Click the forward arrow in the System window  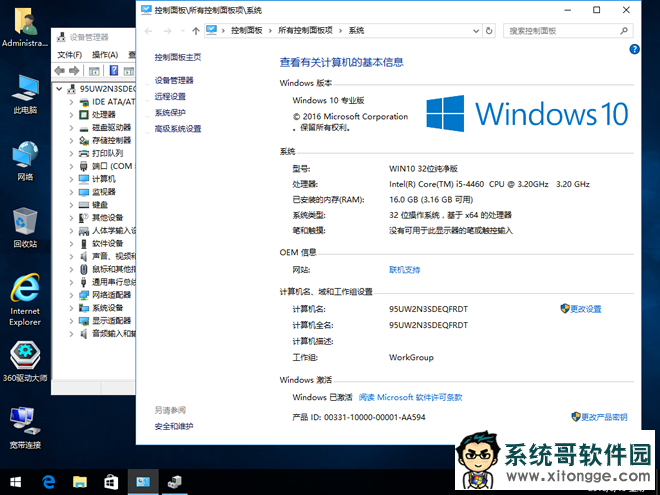(x=168, y=31)
